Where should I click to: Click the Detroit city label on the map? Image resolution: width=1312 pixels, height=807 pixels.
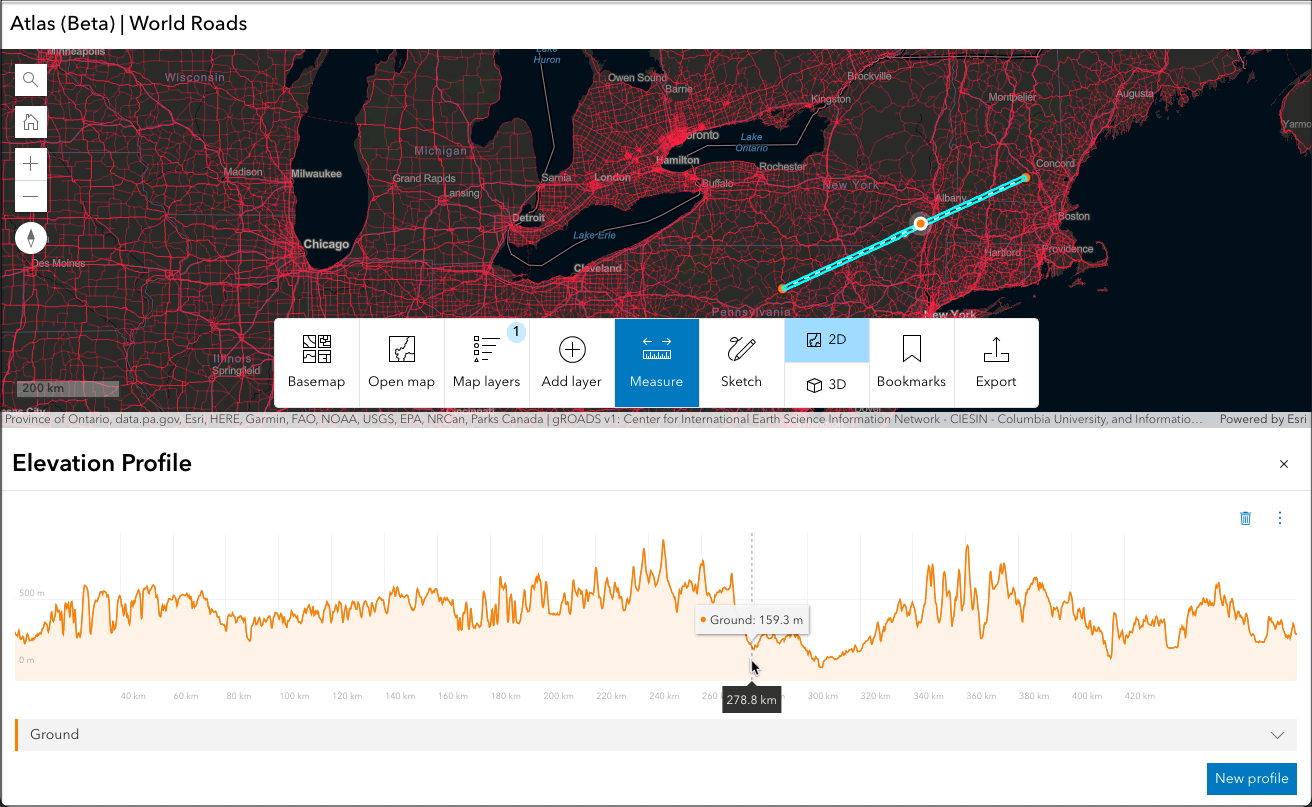[528, 218]
